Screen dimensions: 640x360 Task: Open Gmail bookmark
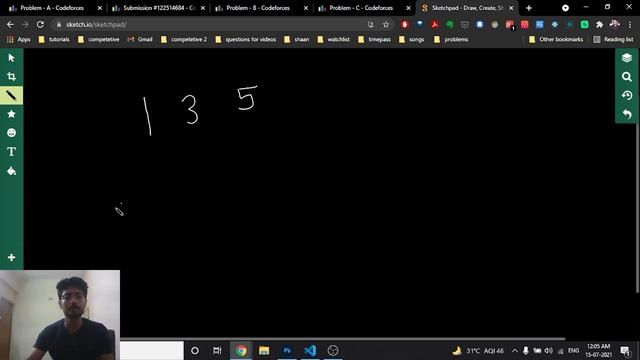click(x=140, y=39)
